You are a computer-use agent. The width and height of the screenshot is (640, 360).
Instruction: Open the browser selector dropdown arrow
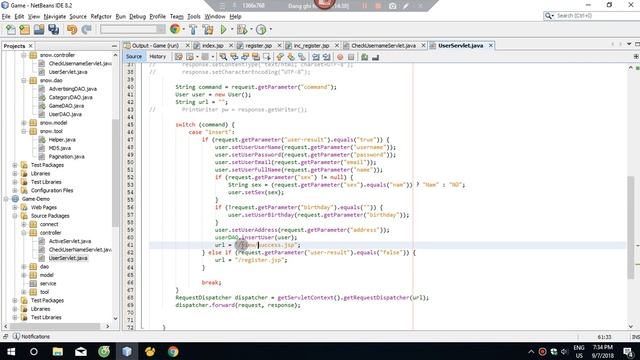click(183, 29)
